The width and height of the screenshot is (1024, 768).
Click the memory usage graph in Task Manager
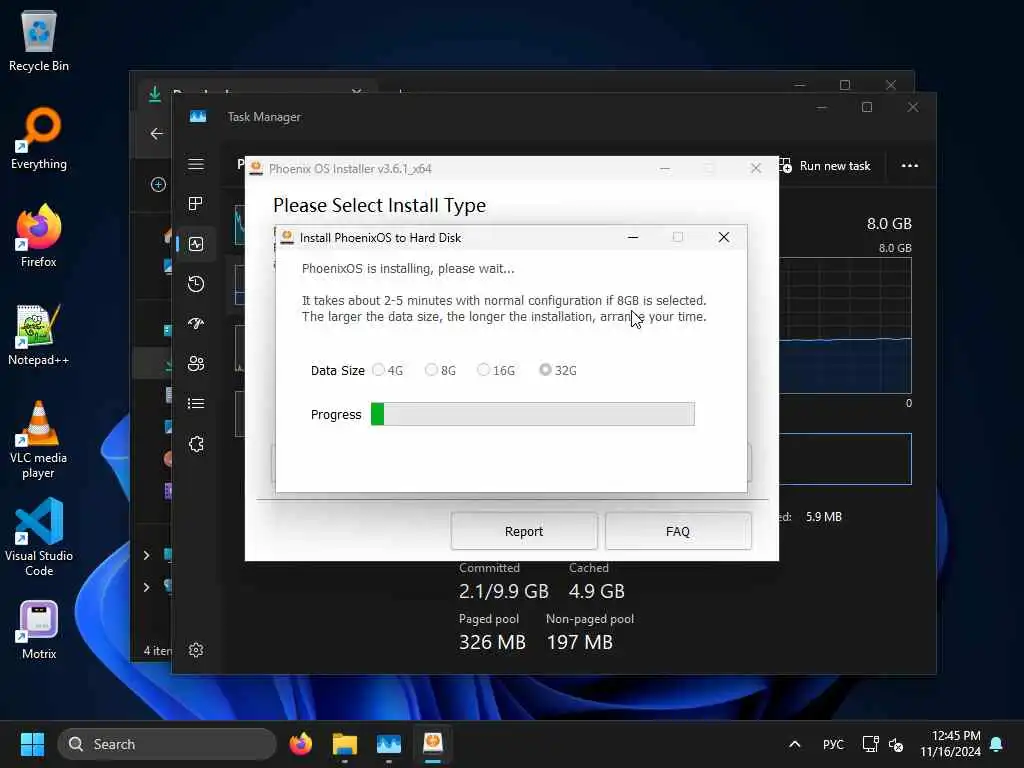coord(845,325)
